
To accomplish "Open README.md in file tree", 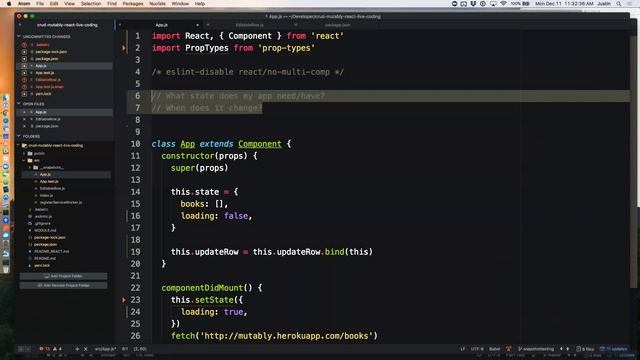I will click(45, 258).
